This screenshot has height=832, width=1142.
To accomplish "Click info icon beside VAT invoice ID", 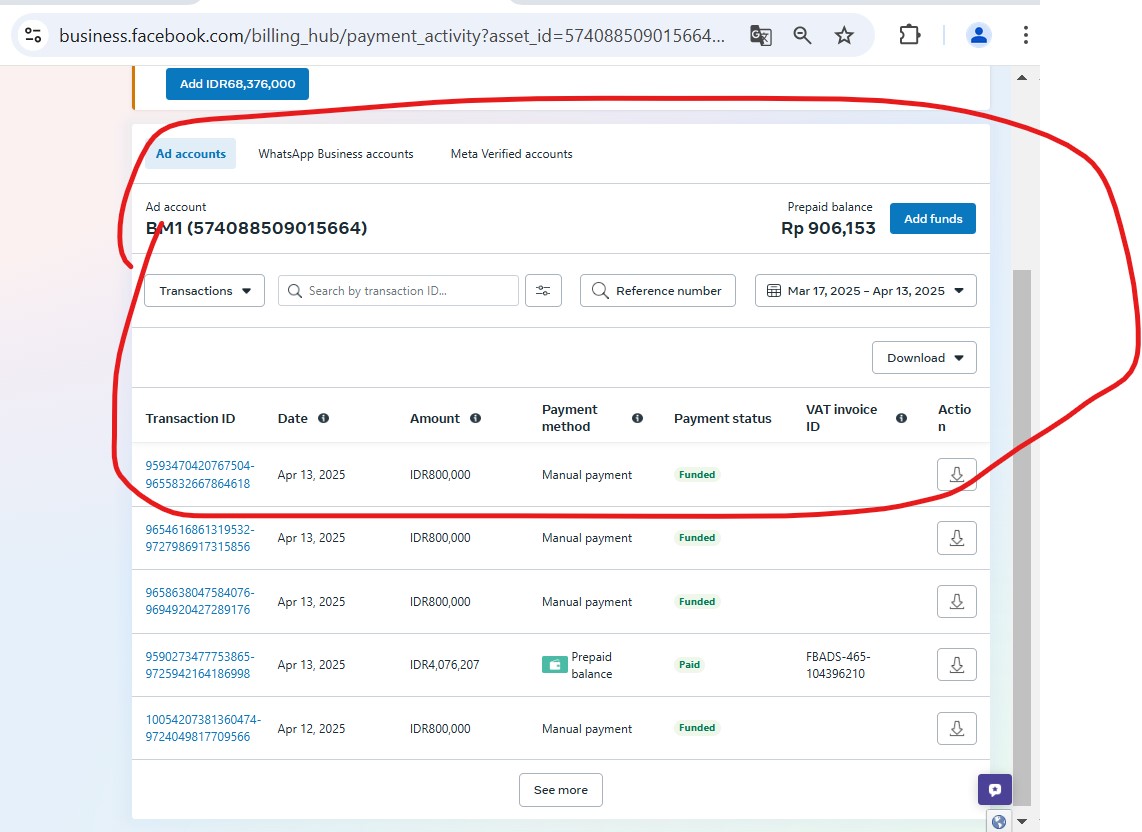I will click(x=901, y=418).
